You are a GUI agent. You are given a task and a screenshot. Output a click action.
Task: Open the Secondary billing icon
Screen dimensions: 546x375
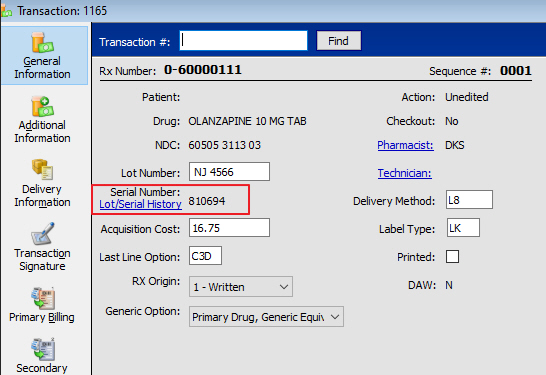click(42, 349)
